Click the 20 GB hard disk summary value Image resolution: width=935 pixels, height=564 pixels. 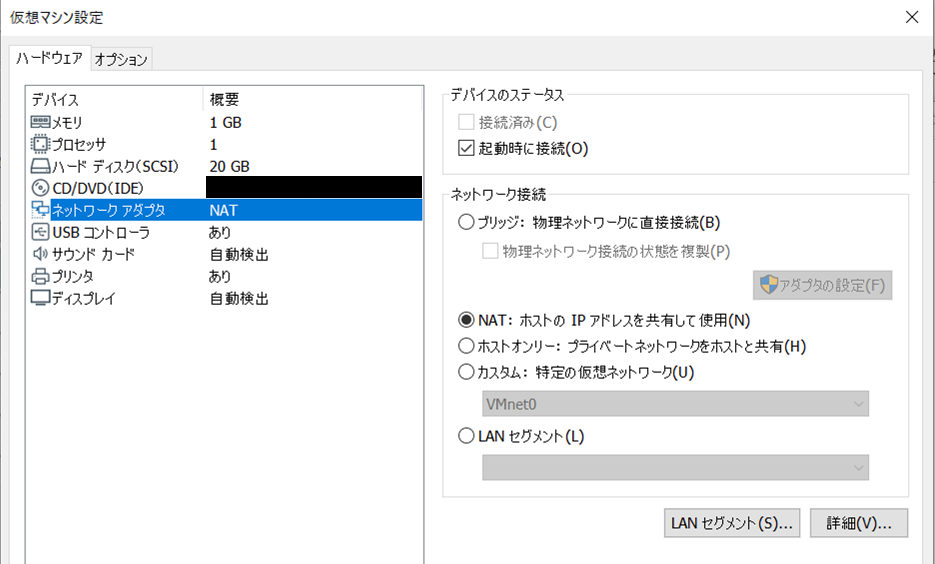click(230, 166)
